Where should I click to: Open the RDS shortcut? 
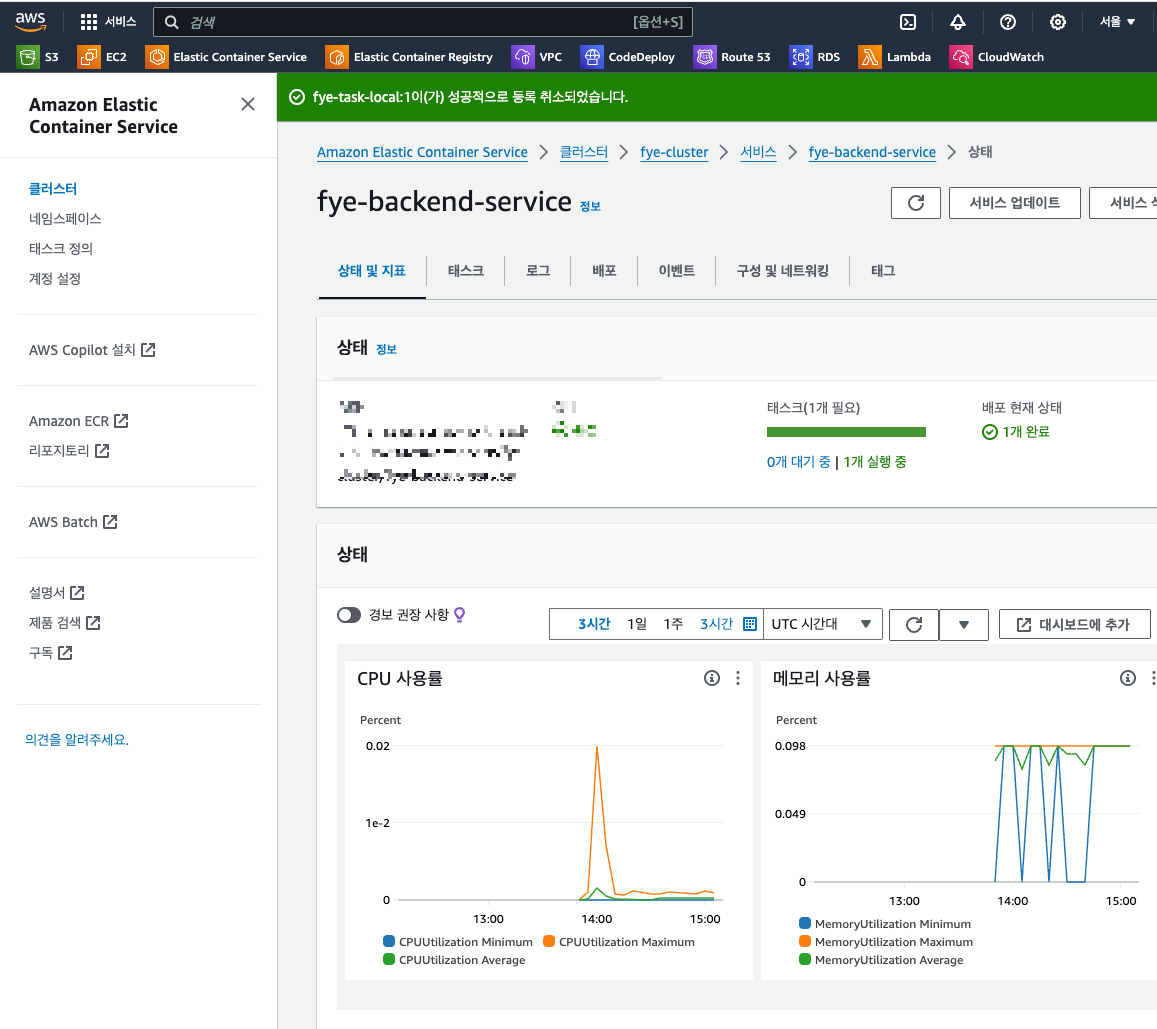815,57
